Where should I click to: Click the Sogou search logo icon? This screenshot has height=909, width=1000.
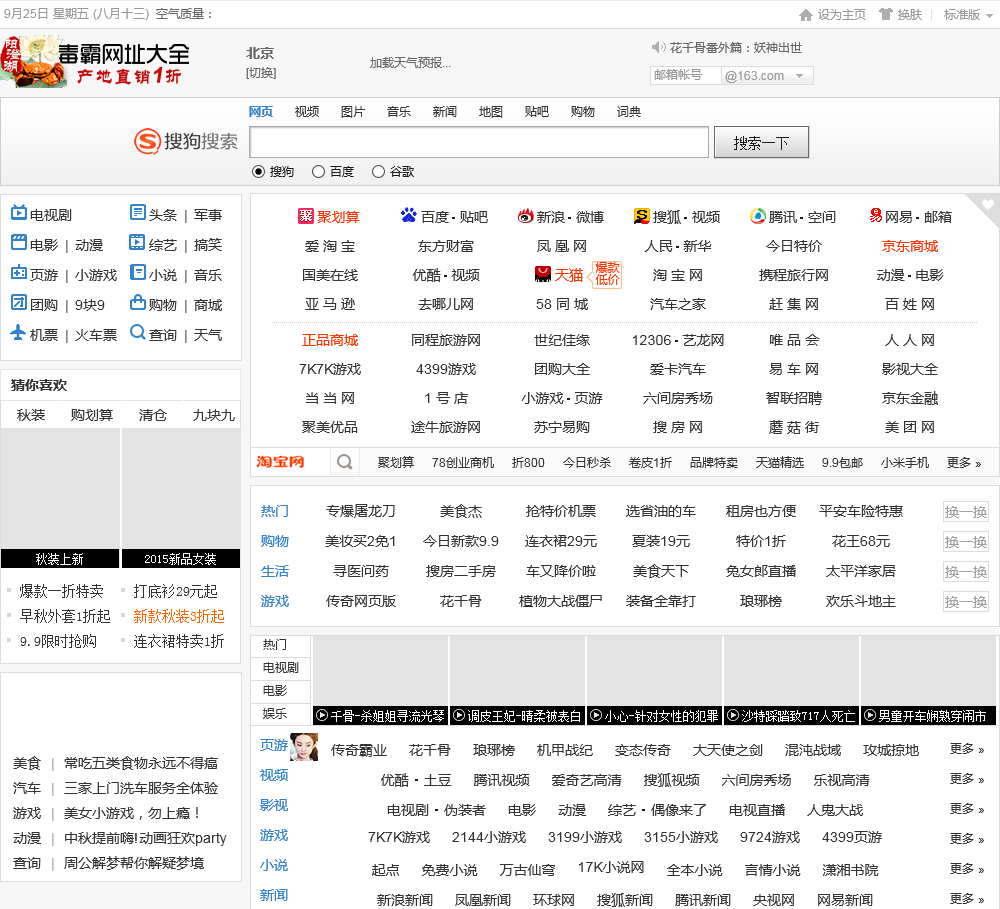147,142
